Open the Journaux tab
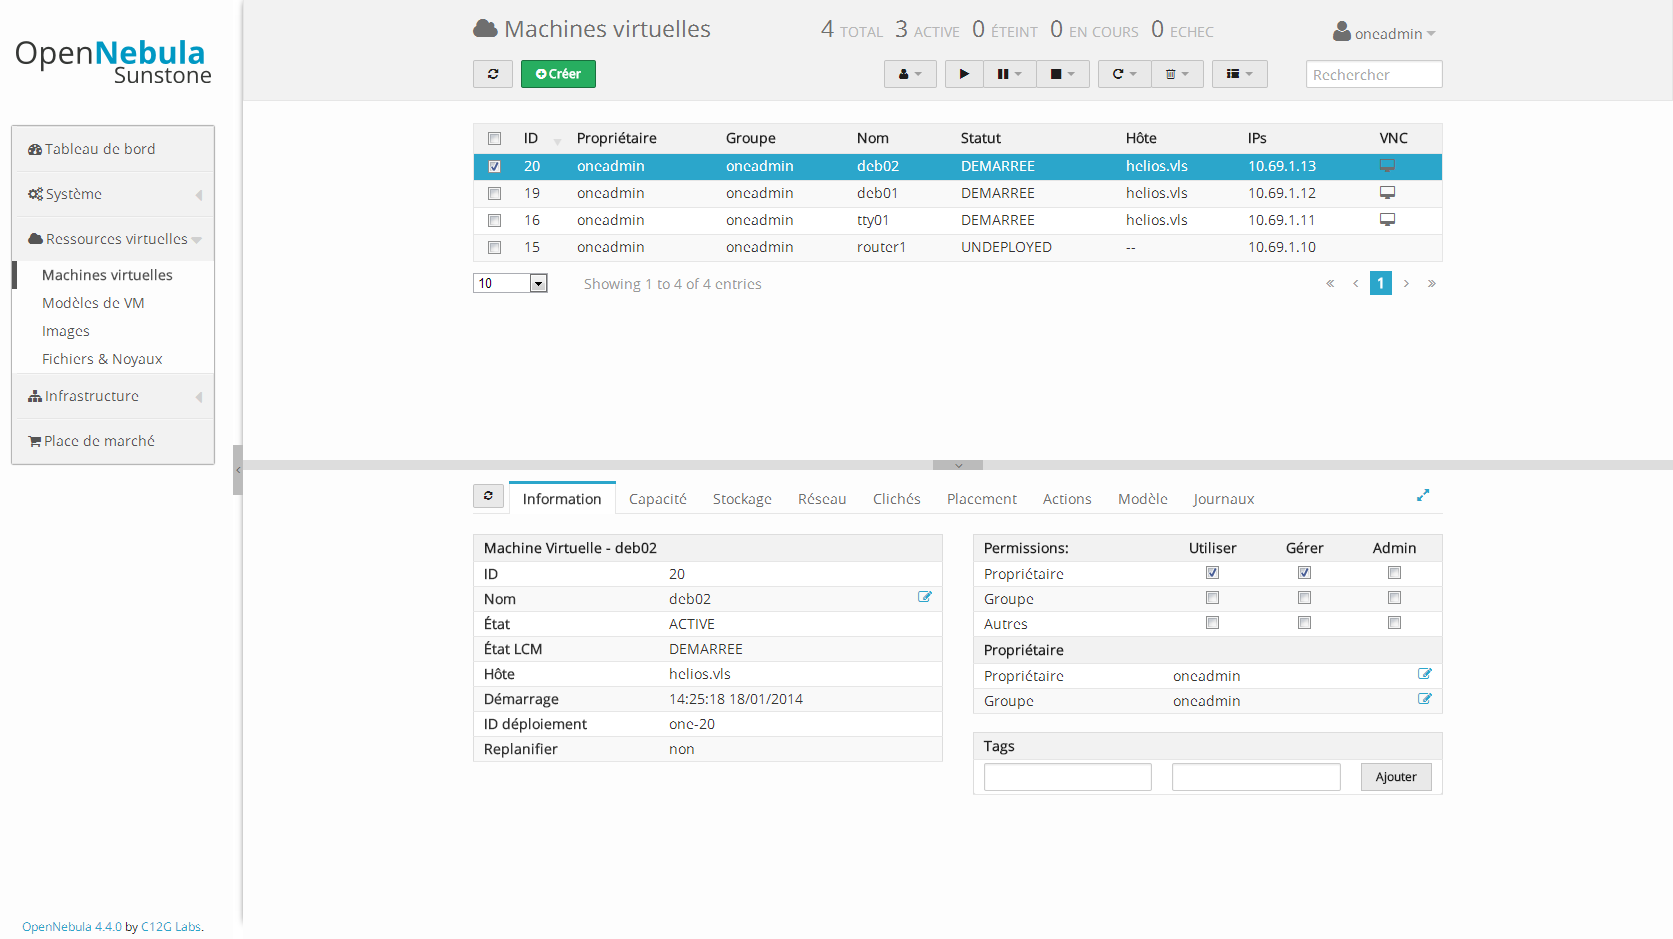This screenshot has width=1673, height=939. [x=1223, y=499]
